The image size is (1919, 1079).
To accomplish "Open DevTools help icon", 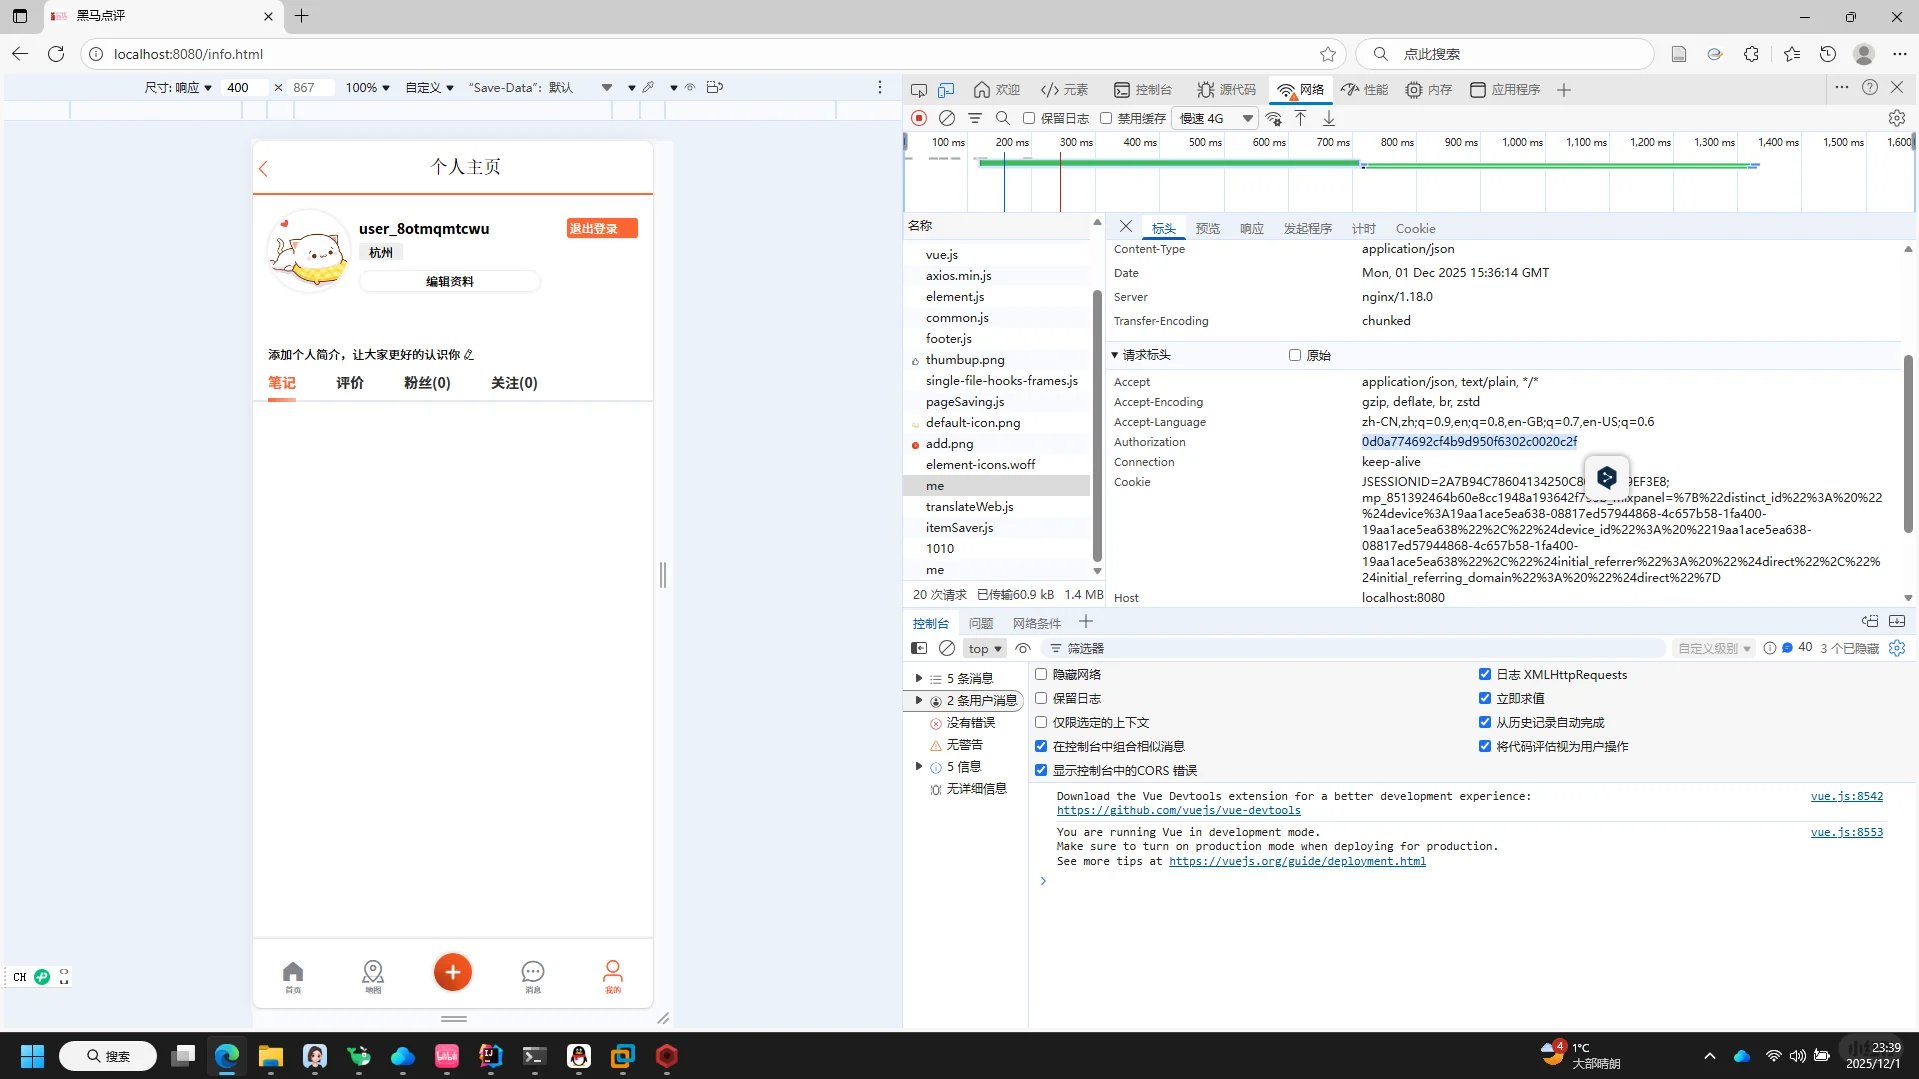I will pos(1870,88).
